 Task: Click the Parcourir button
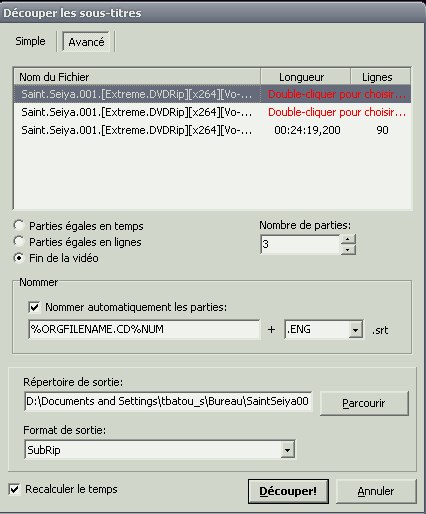(x=364, y=403)
